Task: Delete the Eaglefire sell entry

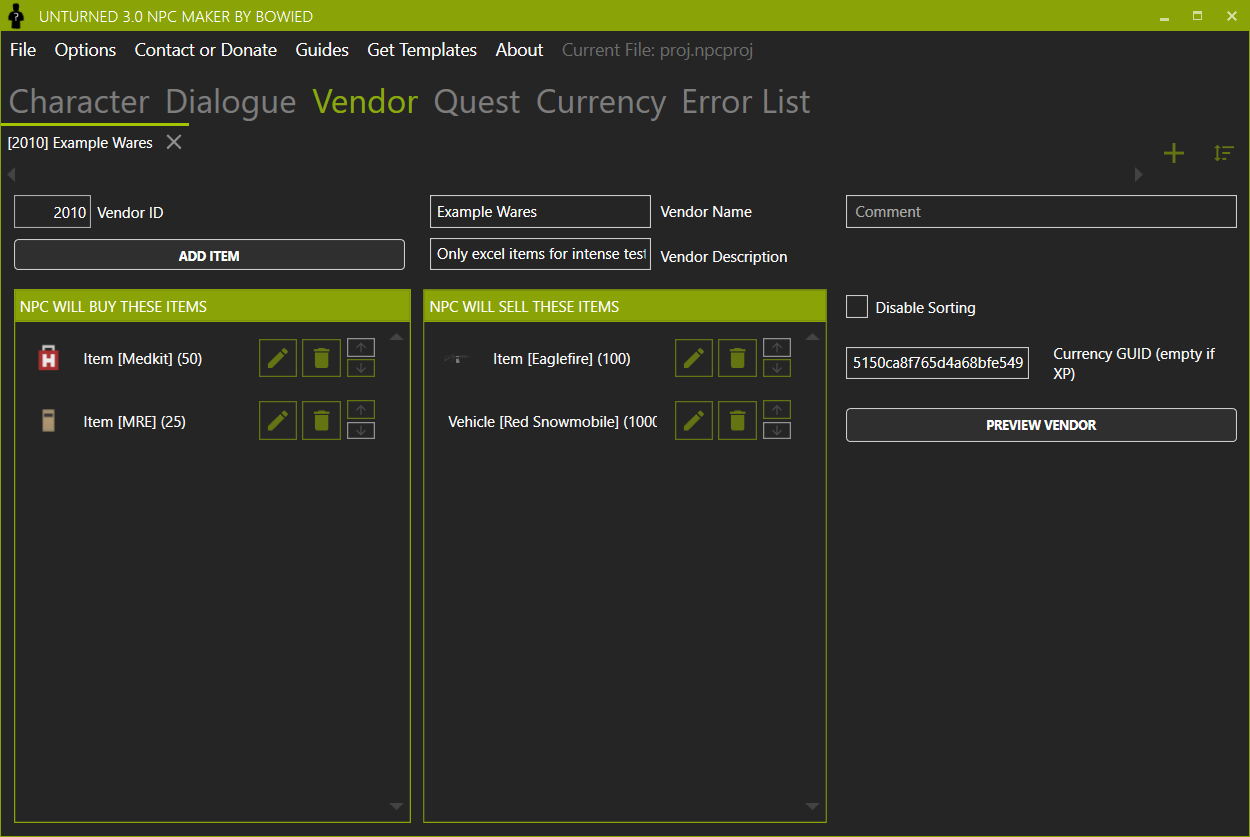Action: (737, 358)
